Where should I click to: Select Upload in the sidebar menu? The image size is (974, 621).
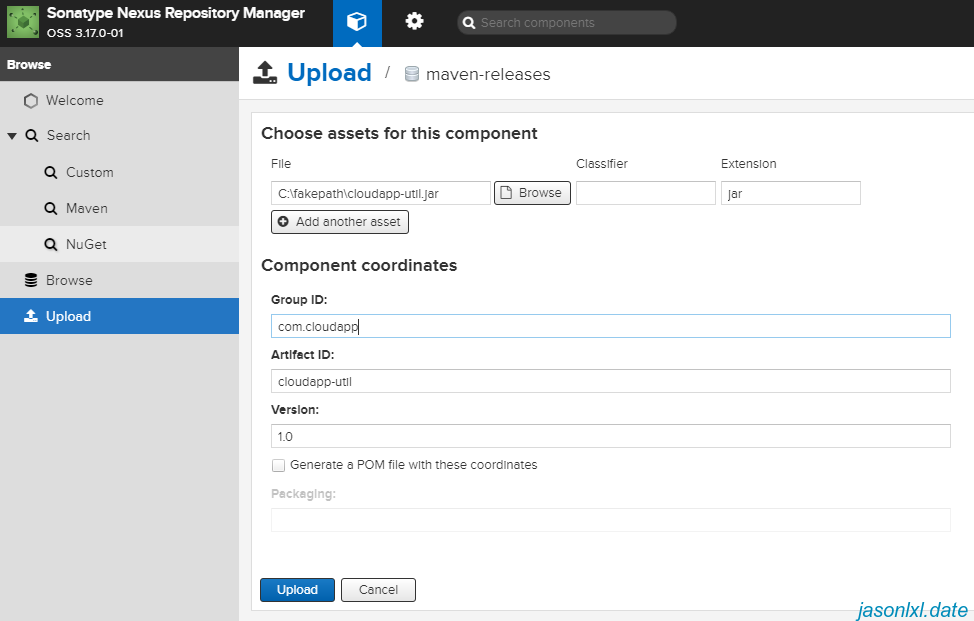tap(119, 316)
